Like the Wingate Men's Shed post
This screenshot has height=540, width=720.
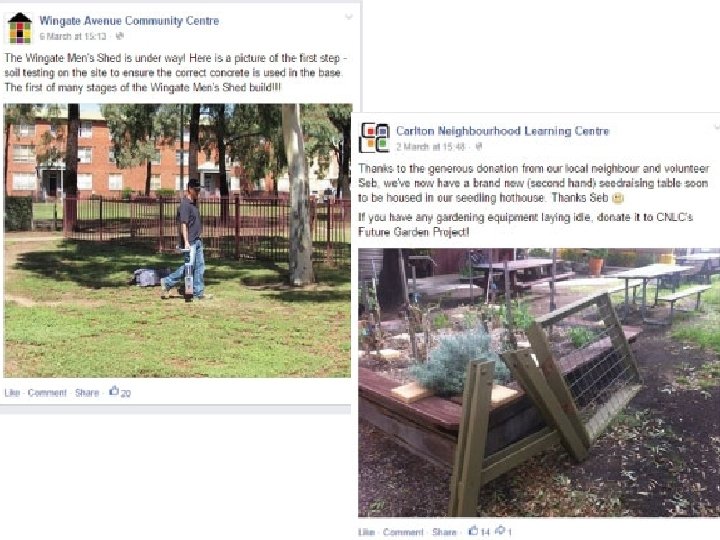pos(12,393)
